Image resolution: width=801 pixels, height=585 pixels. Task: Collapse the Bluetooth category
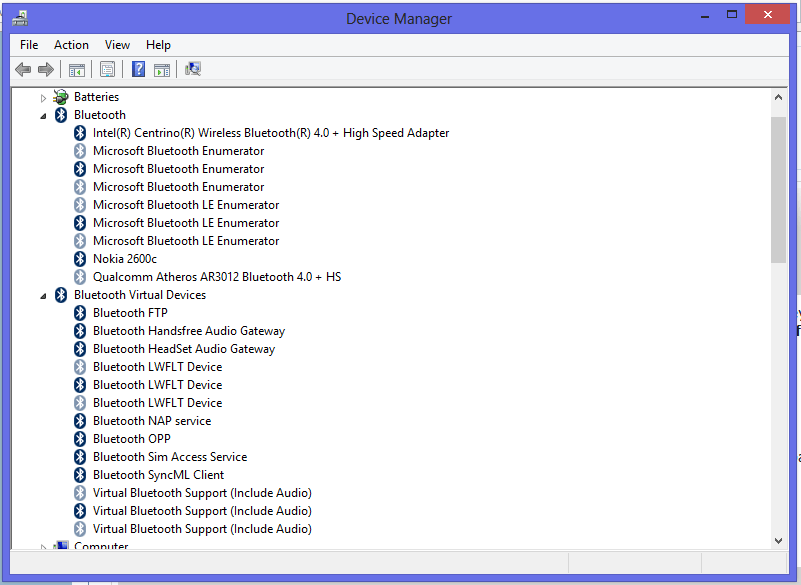click(43, 116)
